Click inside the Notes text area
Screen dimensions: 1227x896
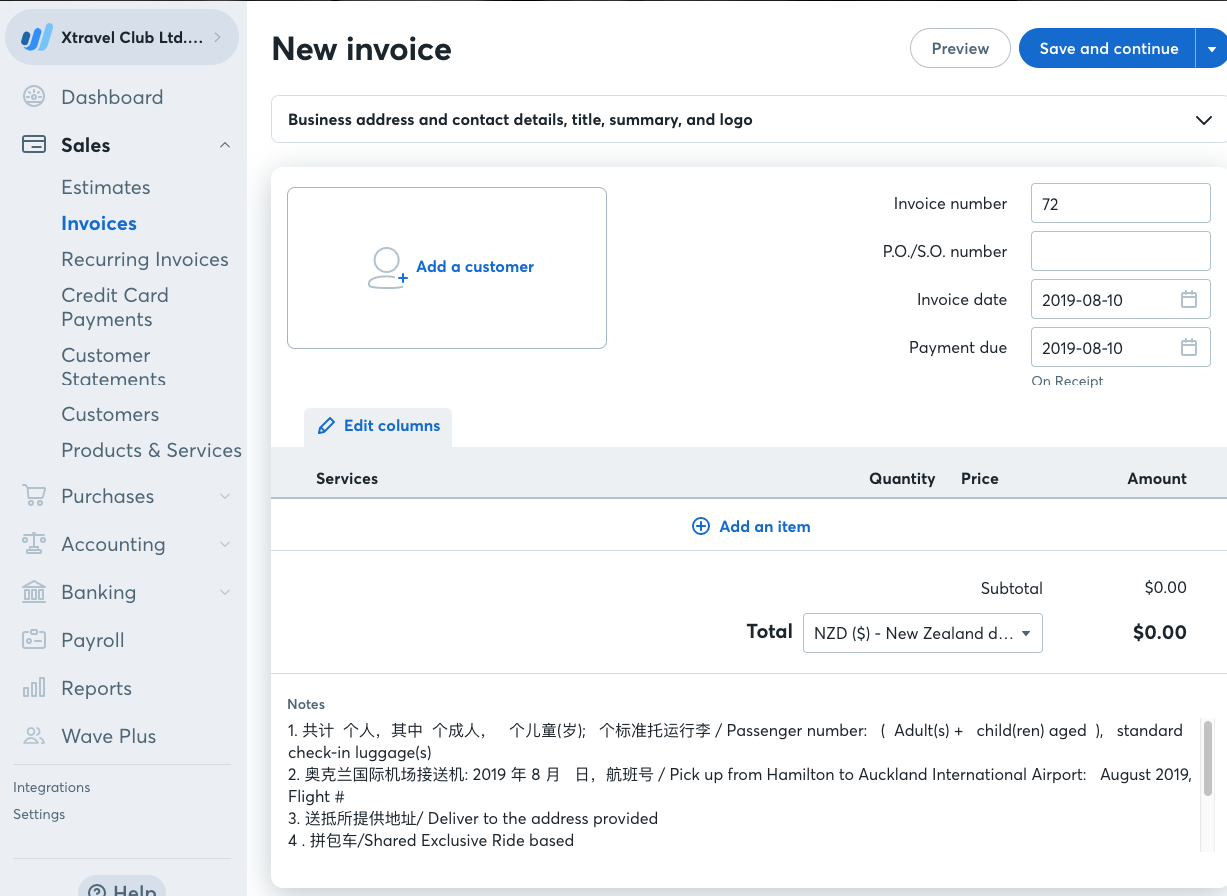[743, 785]
